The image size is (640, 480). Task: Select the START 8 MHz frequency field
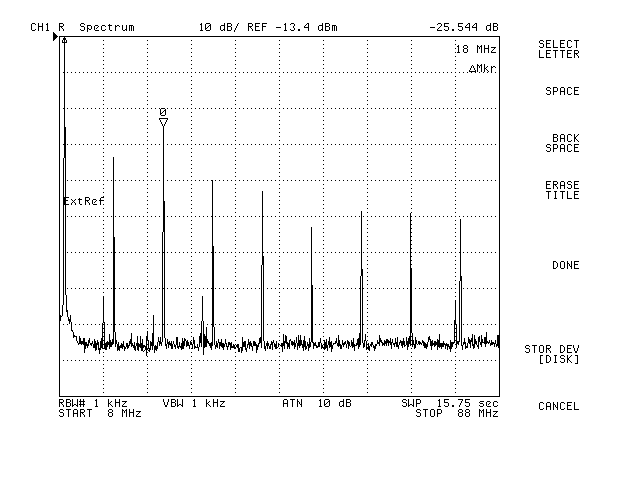100,413
